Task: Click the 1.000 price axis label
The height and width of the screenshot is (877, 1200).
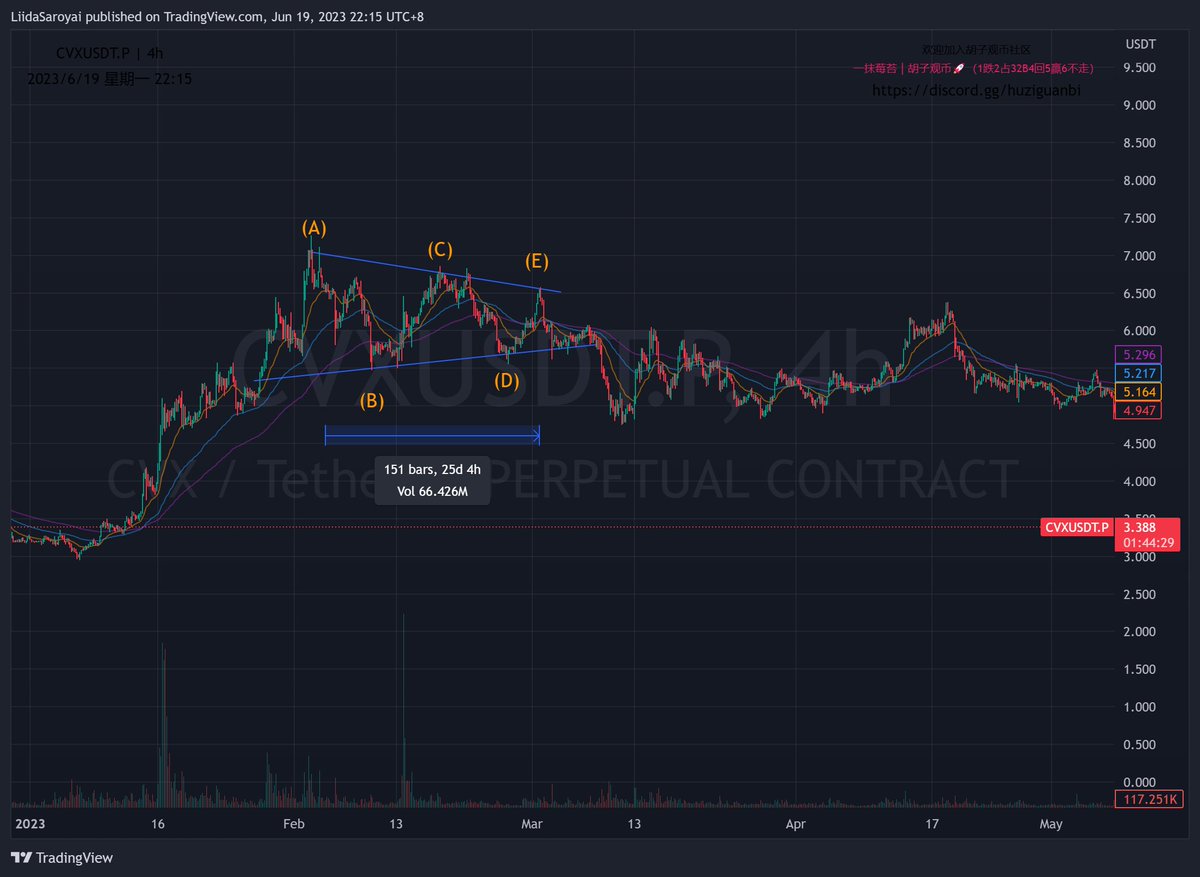Action: pyautogui.click(x=1140, y=707)
